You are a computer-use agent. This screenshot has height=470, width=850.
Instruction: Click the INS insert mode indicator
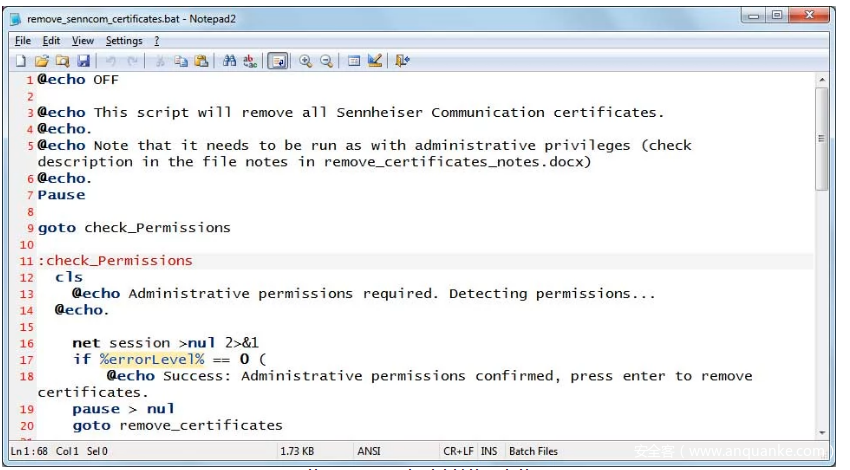489,451
